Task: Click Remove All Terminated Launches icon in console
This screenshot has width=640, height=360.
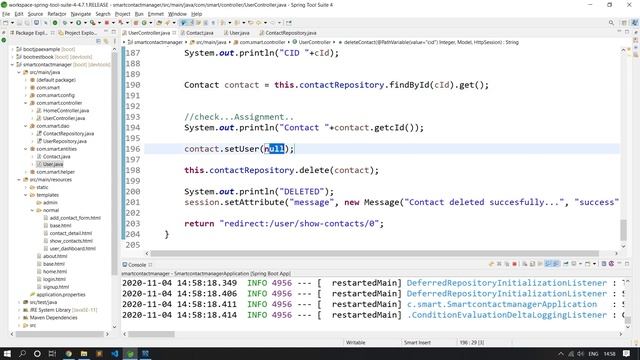Action: (507, 264)
